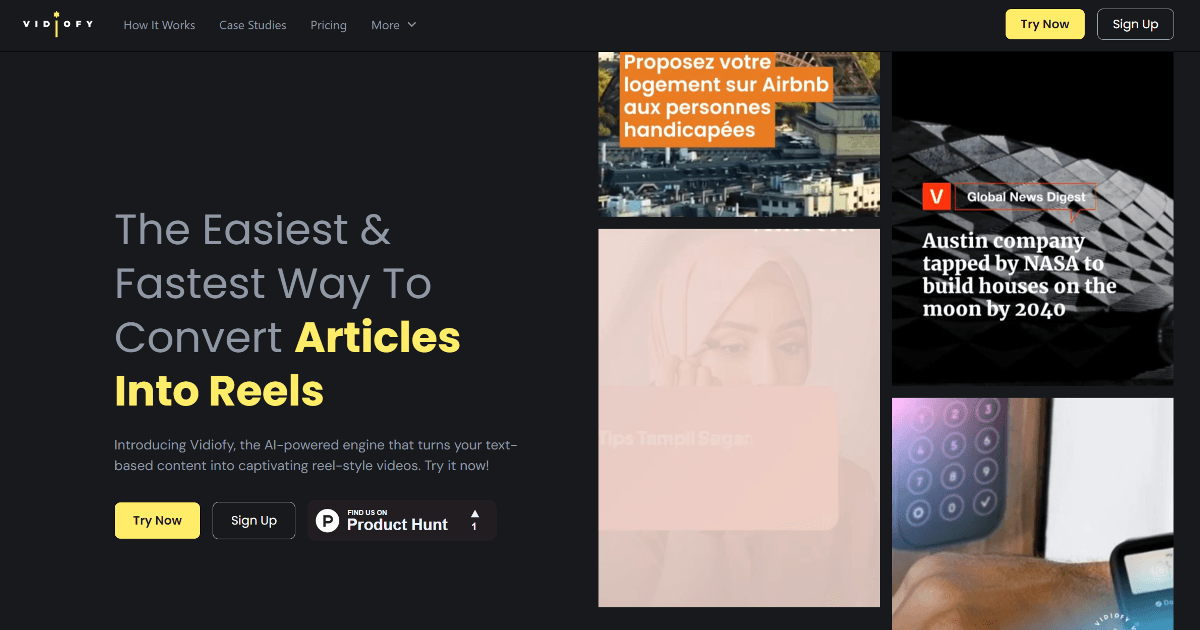Image resolution: width=1200 pixels, height=630 pixels.
Task: Click the "Tips Tampil Segar" hijab video thumbnail
Action: [738, 417]
